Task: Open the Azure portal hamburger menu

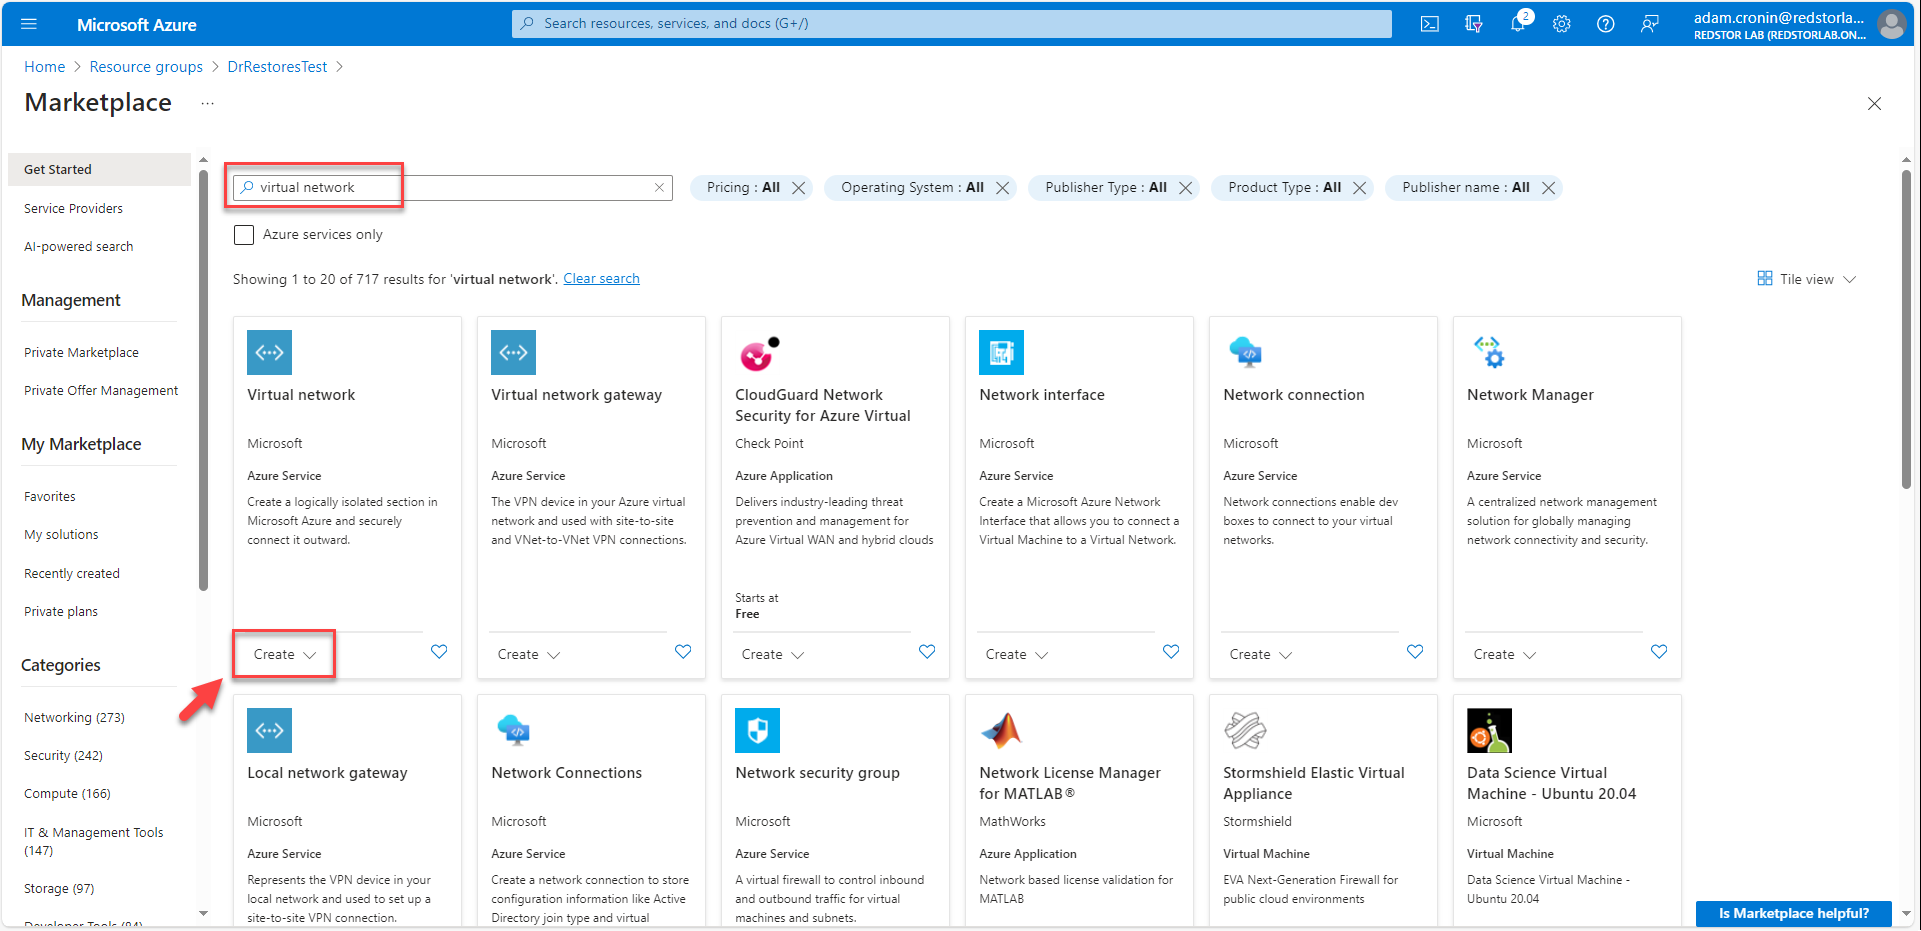Action: (x=28, y=24)
